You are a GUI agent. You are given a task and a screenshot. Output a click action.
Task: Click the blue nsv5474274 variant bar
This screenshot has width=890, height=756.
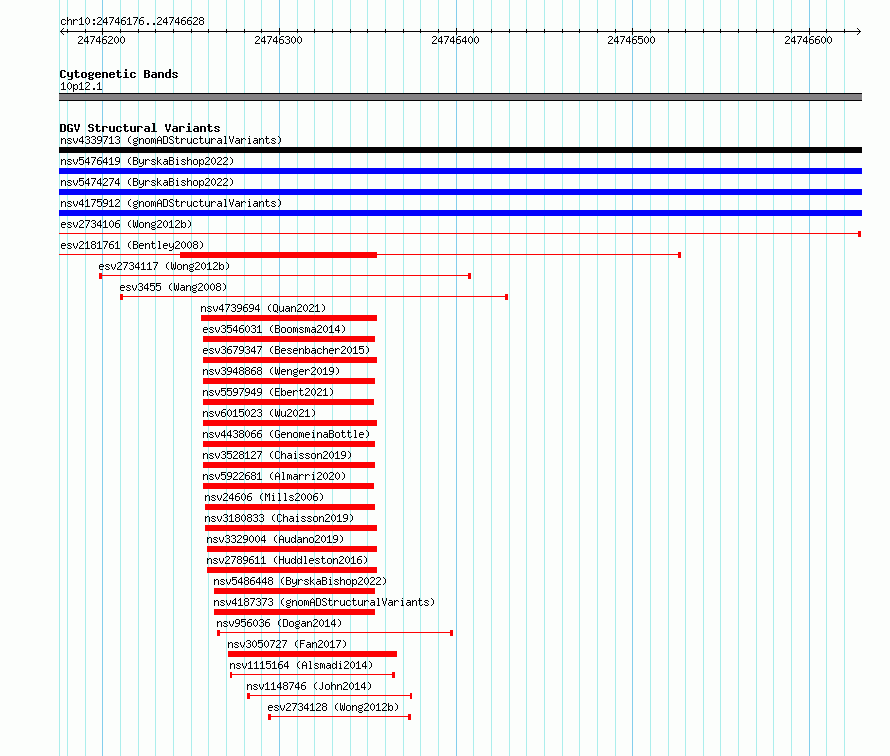460,192
